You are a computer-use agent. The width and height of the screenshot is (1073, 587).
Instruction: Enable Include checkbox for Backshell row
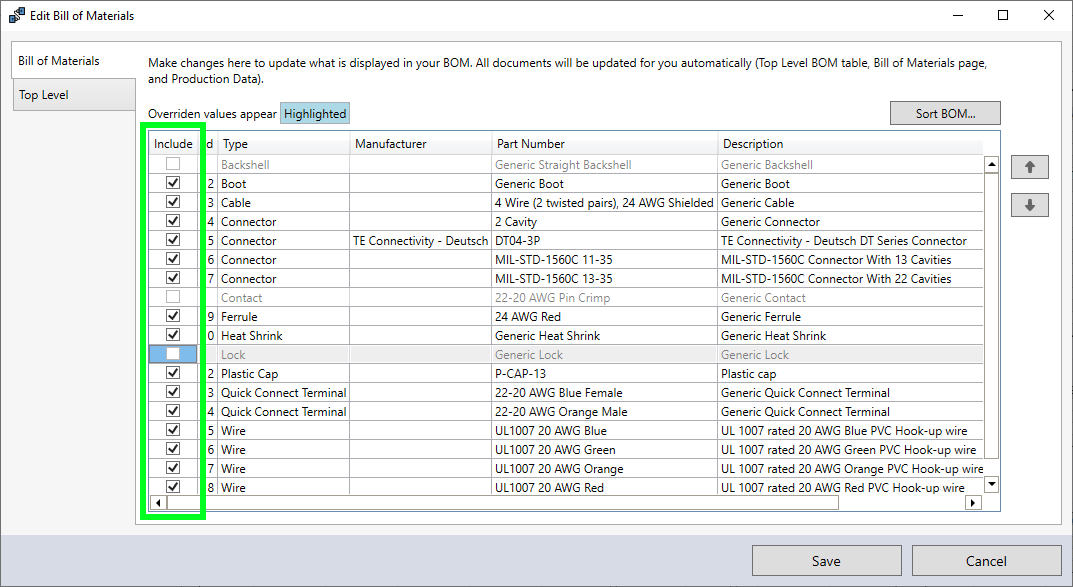[x=173, y=164]
